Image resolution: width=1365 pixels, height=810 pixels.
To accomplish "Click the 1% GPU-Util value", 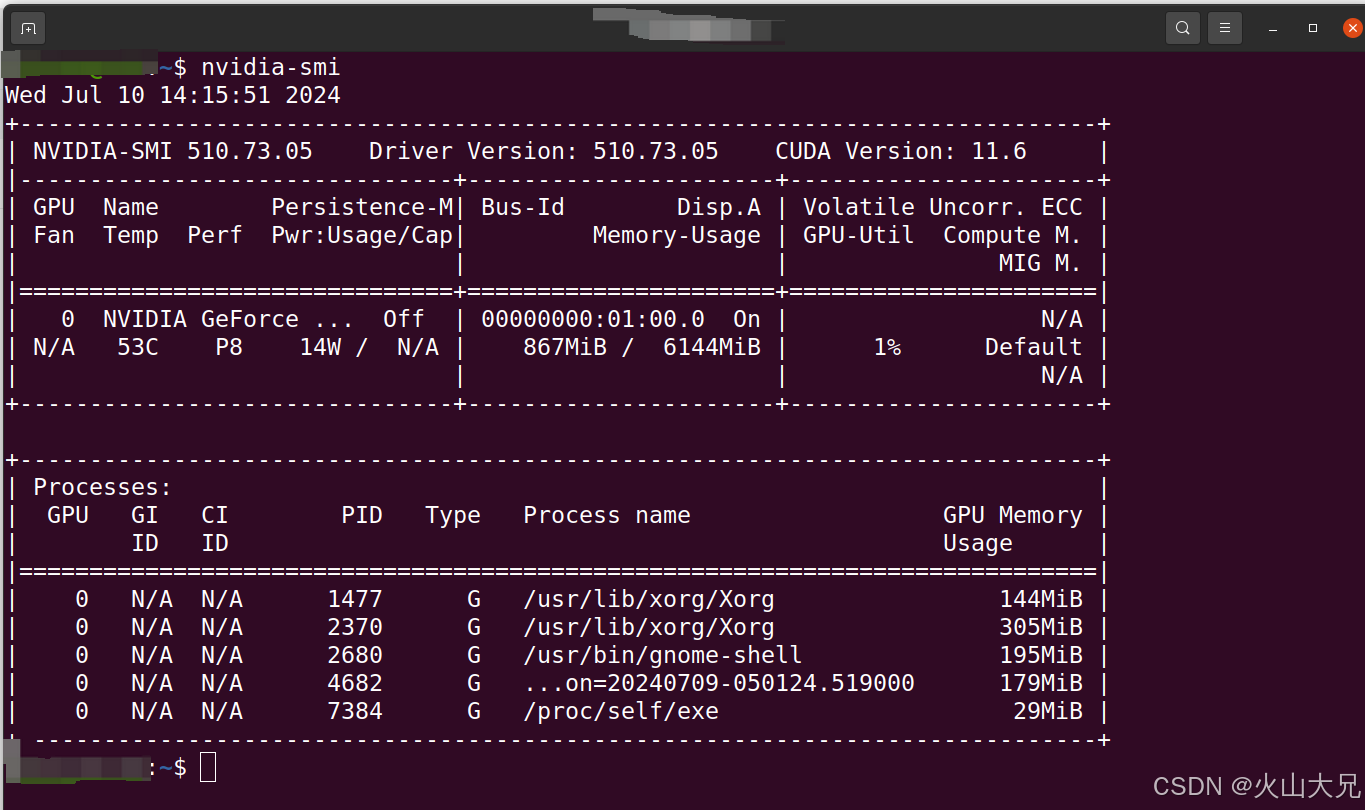I will 886,347.
